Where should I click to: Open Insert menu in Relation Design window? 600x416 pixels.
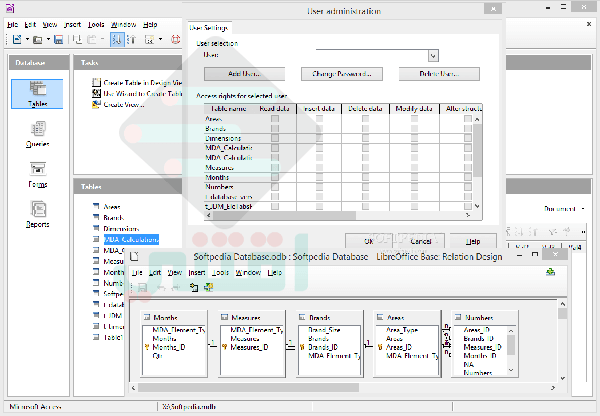(x=197, y=272)
